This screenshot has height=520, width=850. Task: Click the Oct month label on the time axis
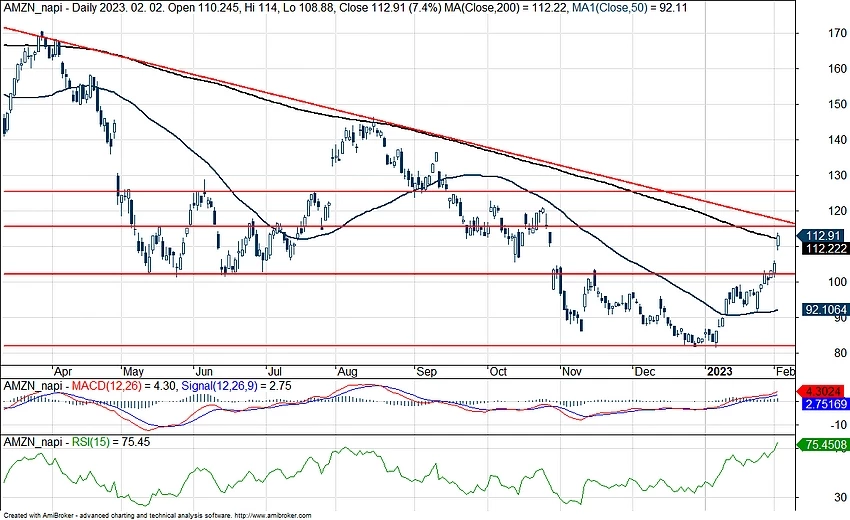[x=498, y=372]
